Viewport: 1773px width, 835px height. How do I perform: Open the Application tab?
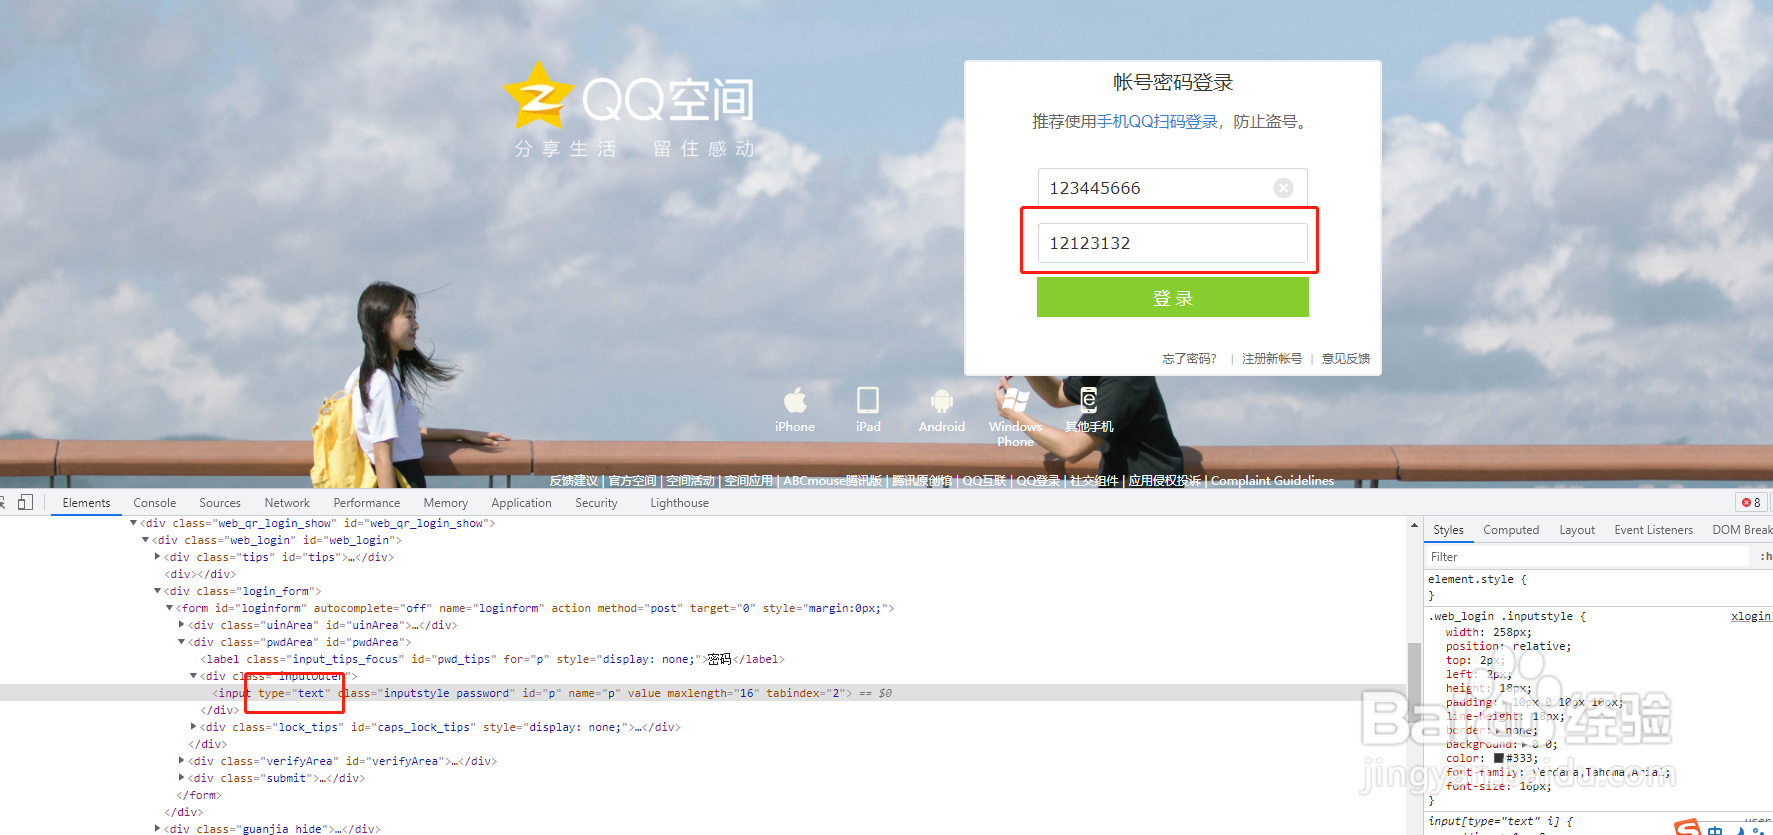click(x=521, y=503)
